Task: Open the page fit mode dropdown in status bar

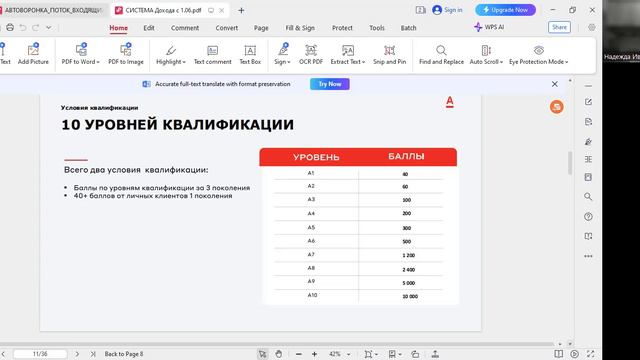Action: click(371, 354)
